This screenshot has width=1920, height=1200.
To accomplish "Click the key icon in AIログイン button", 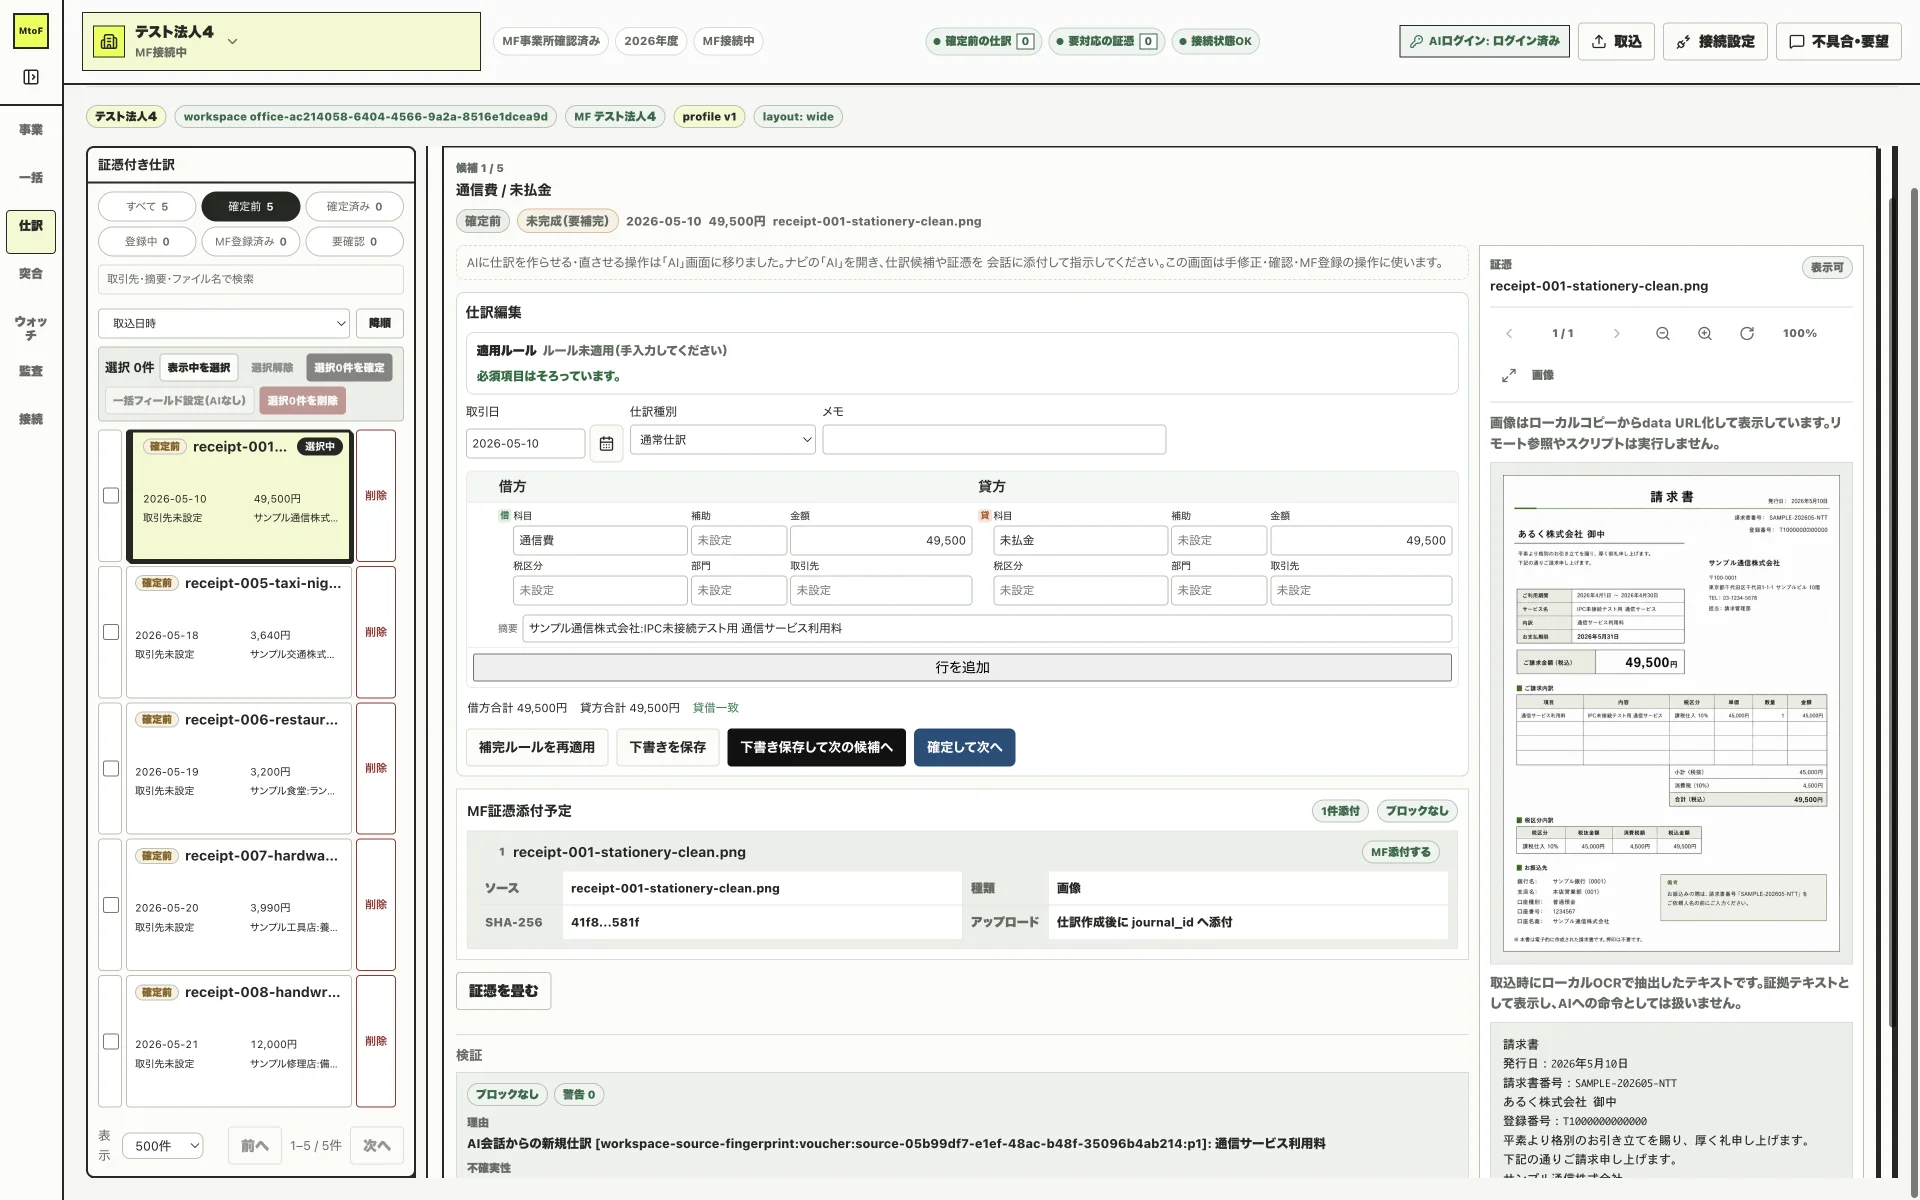I will [x=1416, y=41].
